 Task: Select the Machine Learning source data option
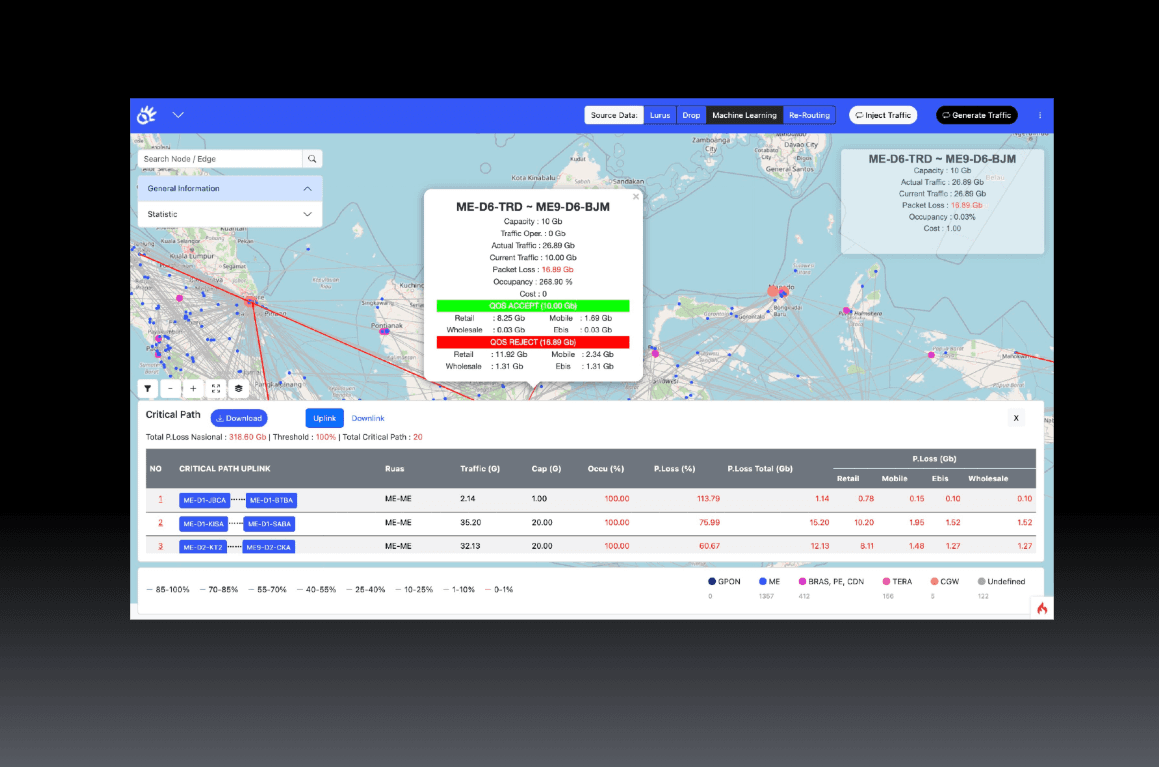click(744, 115)
